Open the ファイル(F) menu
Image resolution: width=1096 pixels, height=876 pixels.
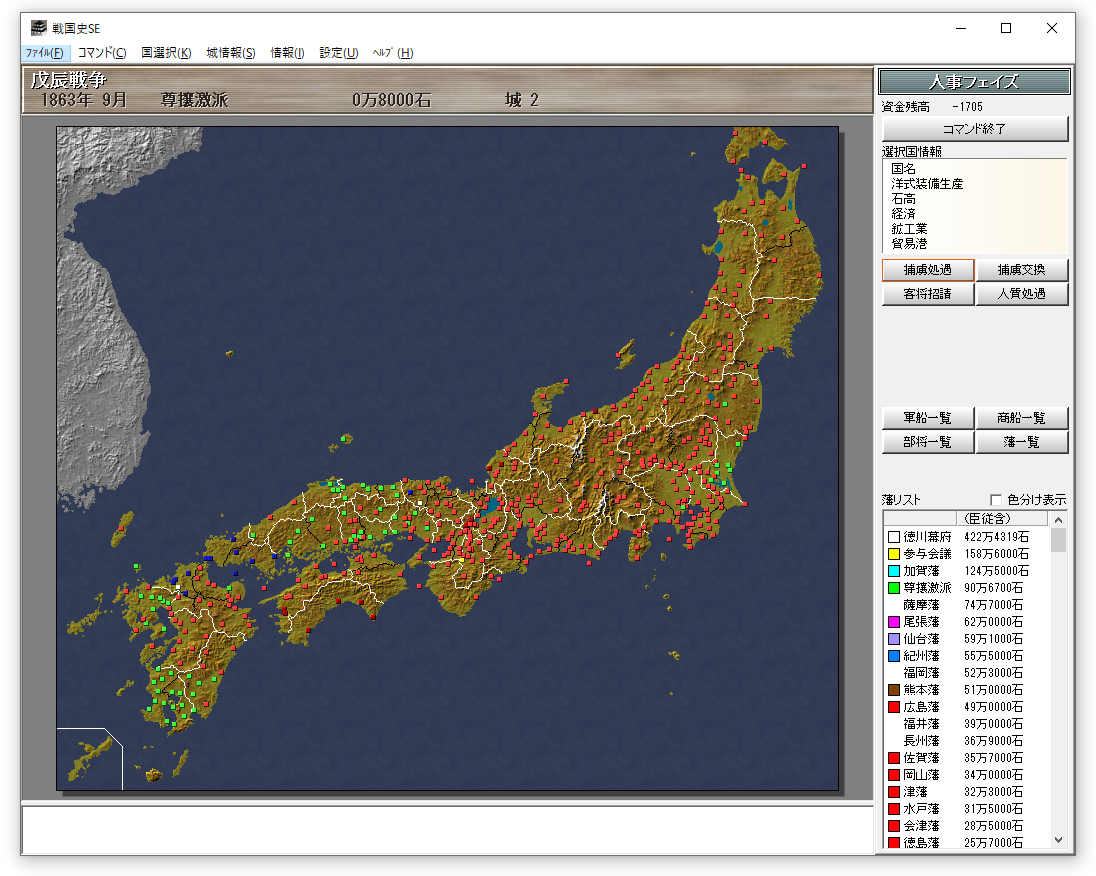[45, 53]
